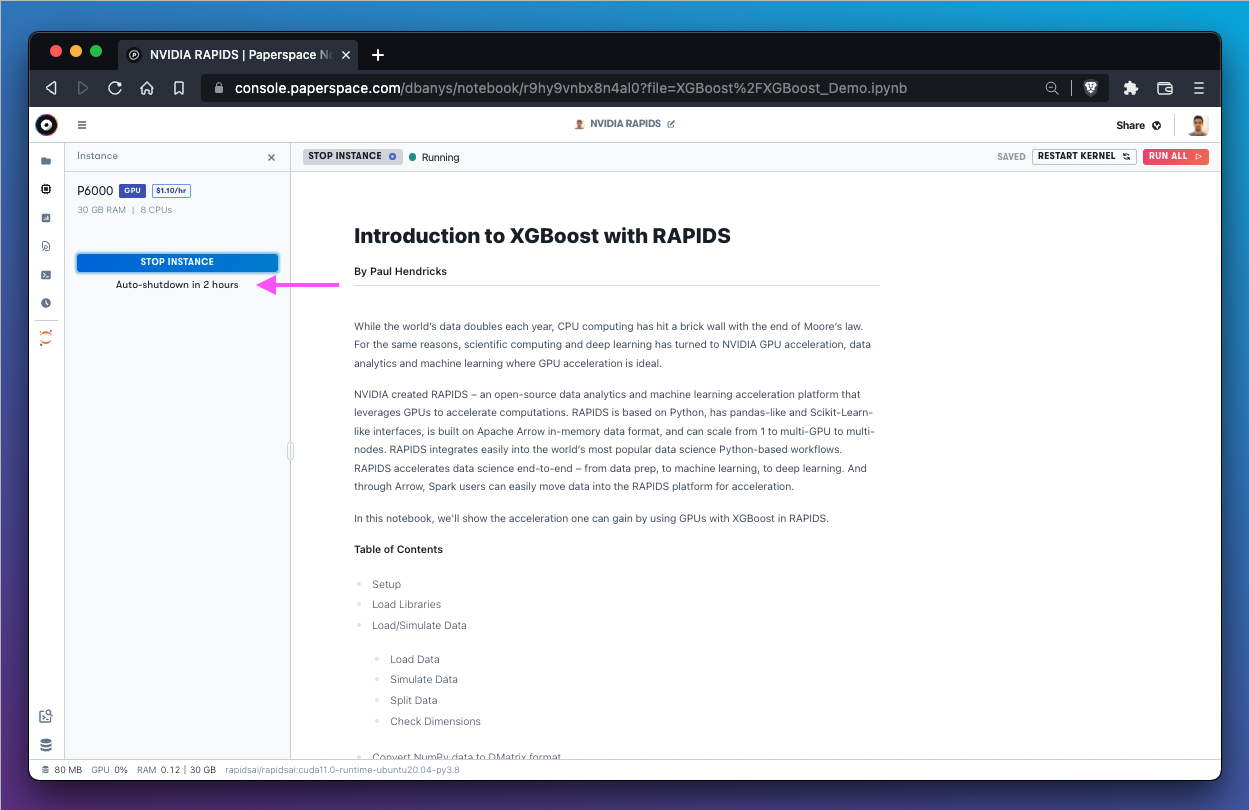Screen dimensions: 1249x810
Task: Click the sidebar panel divider handle
Action: [290, 451]
